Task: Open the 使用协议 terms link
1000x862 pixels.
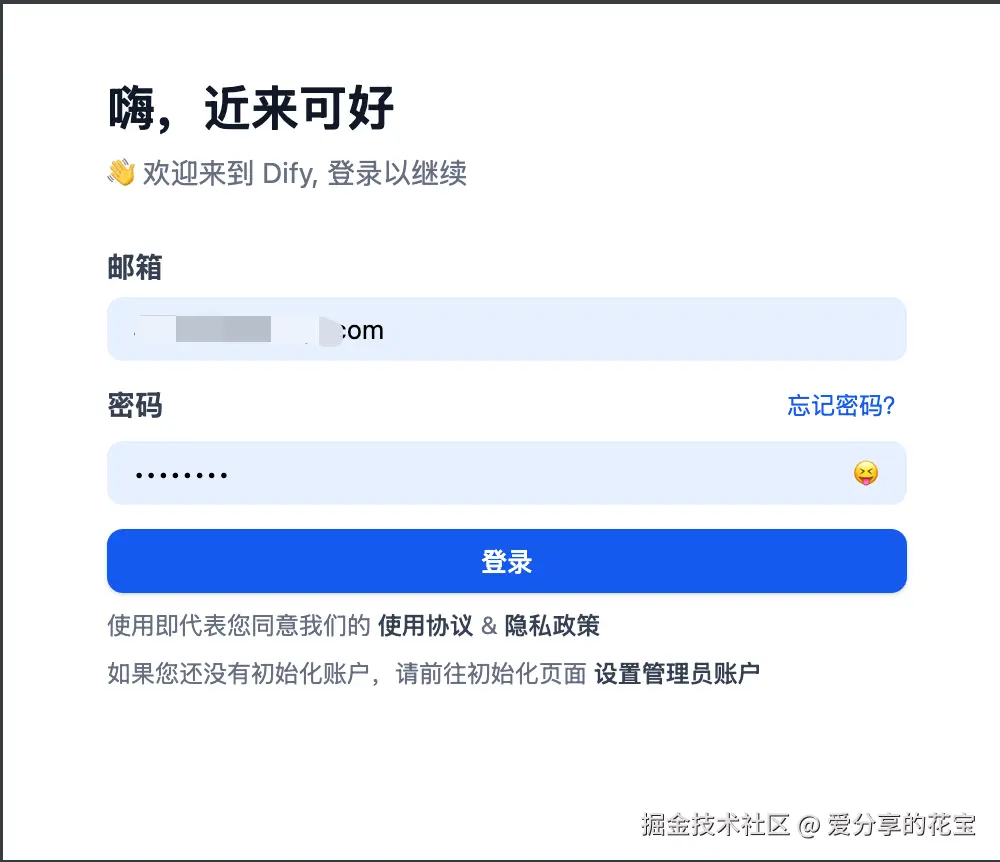Action: coord(424,627)
